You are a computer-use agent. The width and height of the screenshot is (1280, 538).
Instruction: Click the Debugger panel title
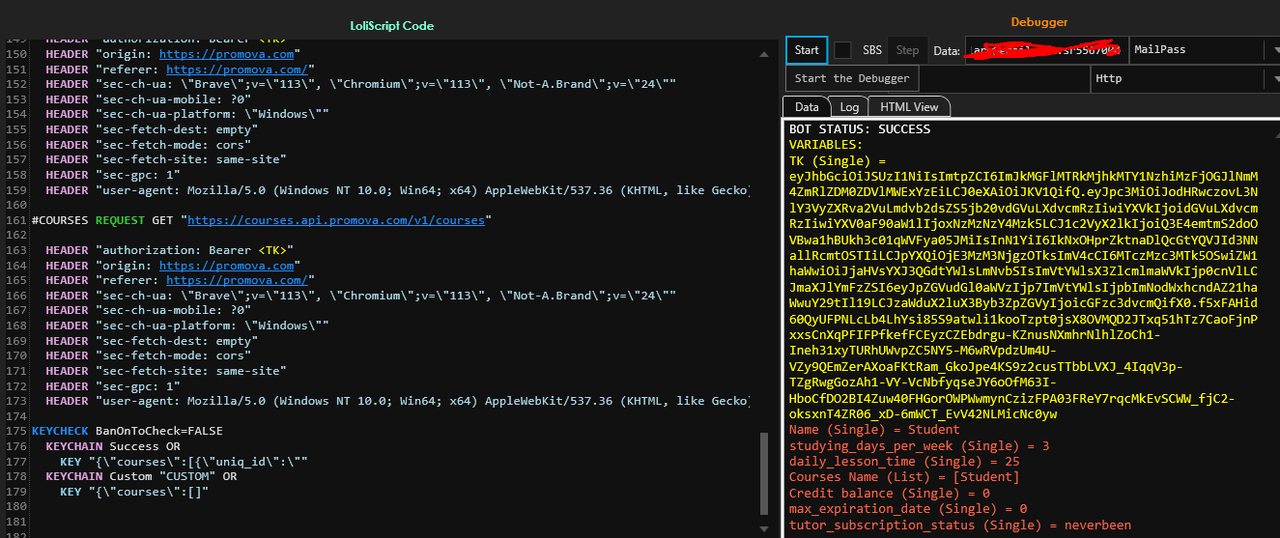coord(1039,22)
